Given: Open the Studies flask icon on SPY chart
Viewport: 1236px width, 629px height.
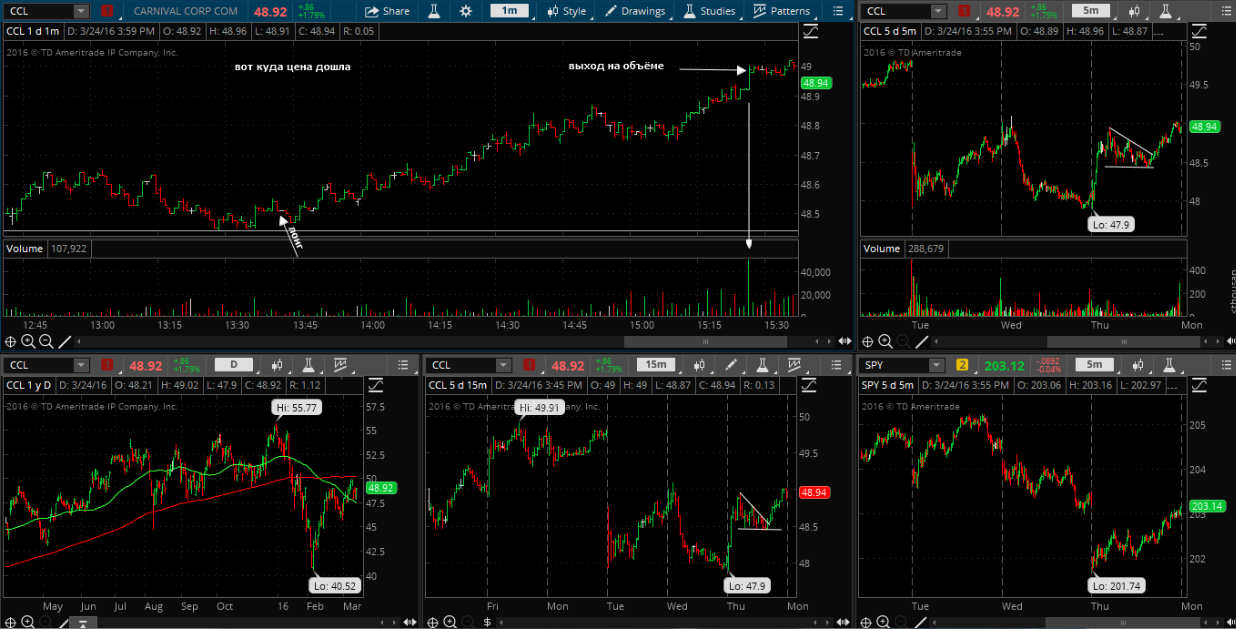Looking at the screenshot, I should point(1169,365).
